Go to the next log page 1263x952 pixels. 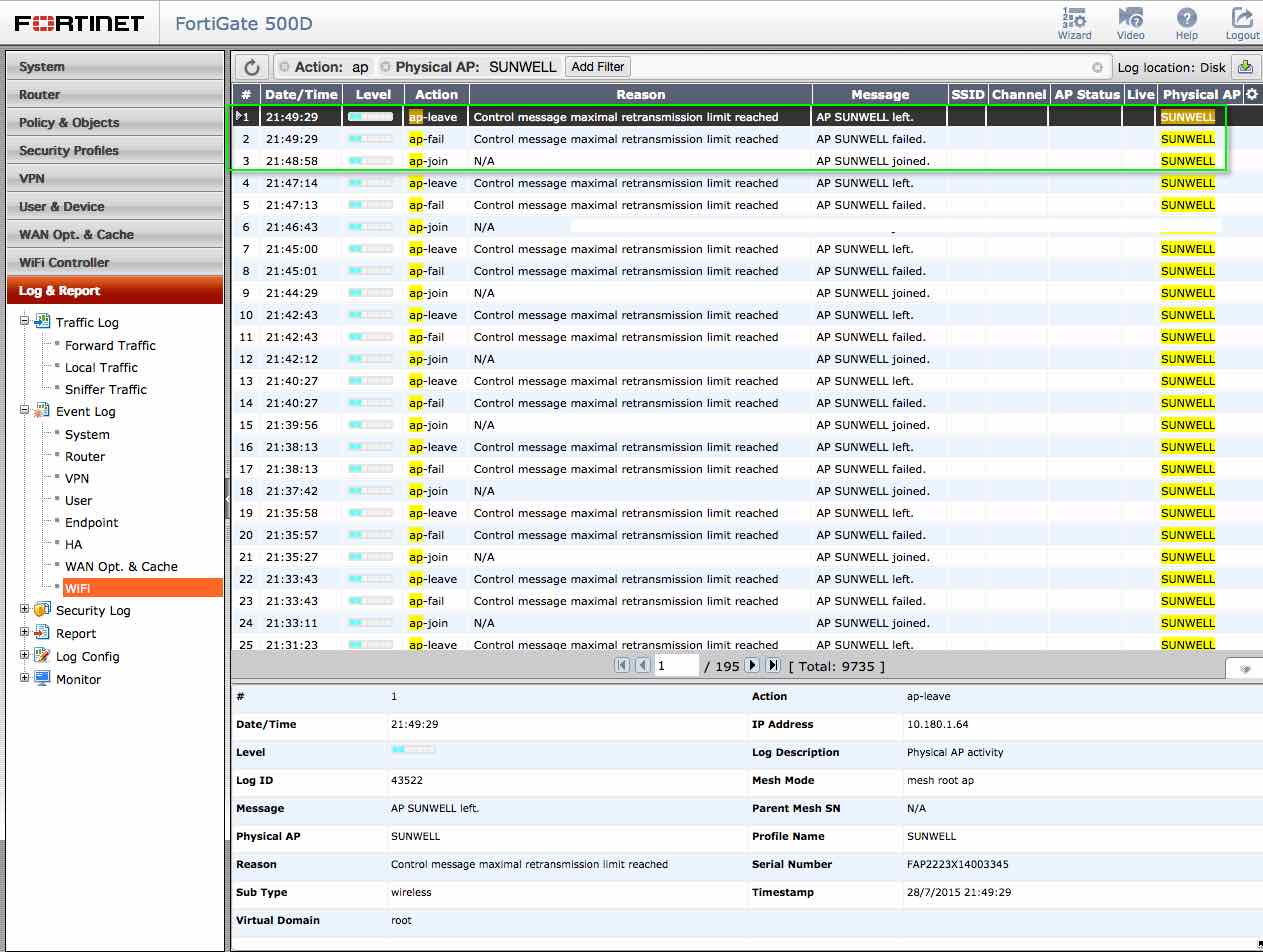click(752, 665)
